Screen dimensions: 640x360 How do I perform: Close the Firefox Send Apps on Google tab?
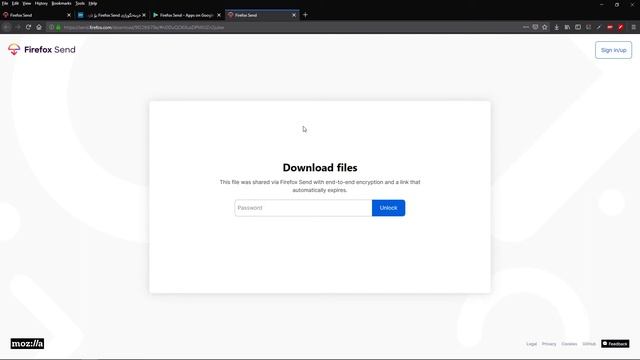pyautogui.click(x=219, y=15)
